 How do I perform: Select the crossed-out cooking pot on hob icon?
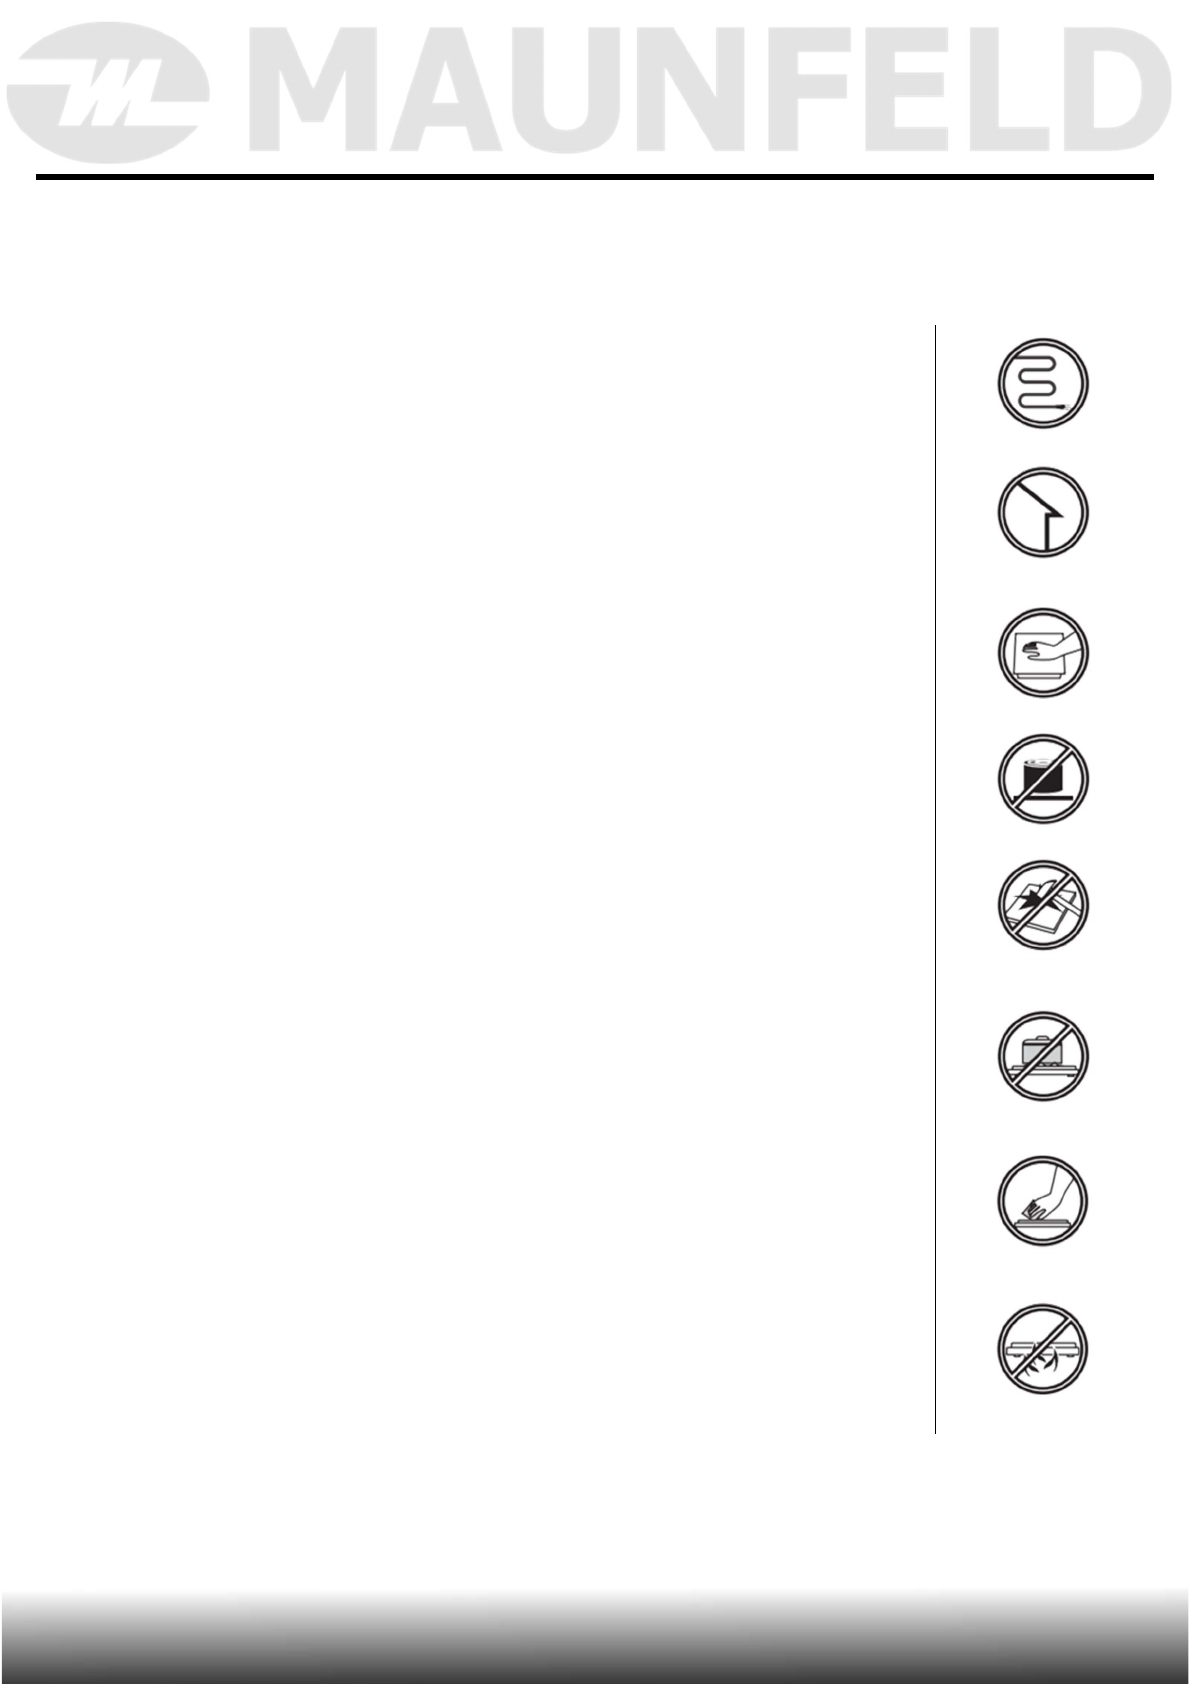[1043, 1056]
